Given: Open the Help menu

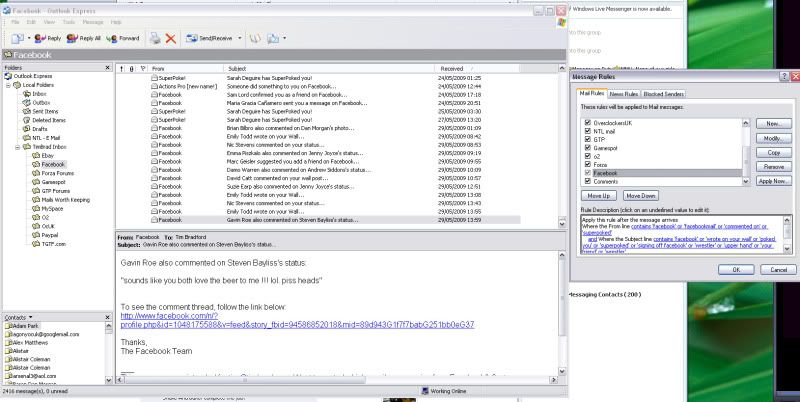Looking at the screenshot, I should 116,22.
